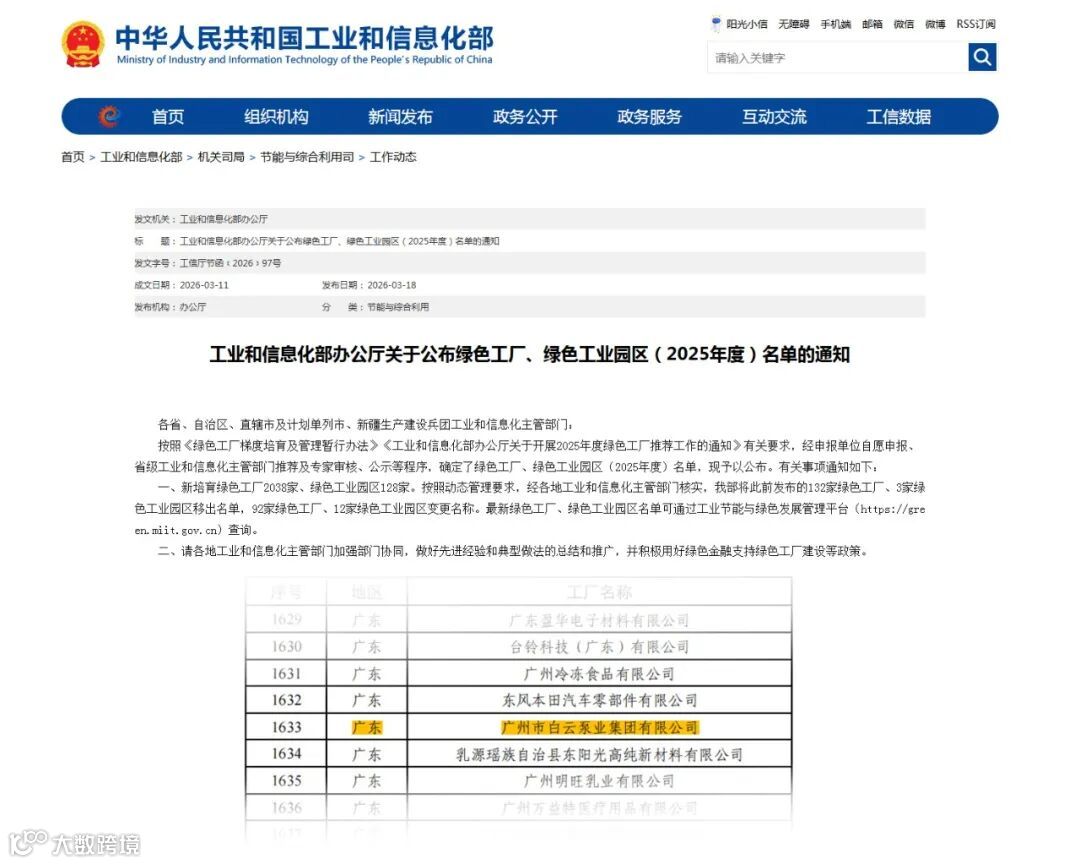Click the 分类 节能与综合利用 value
1080x864 pixels.
click(398, 307)
